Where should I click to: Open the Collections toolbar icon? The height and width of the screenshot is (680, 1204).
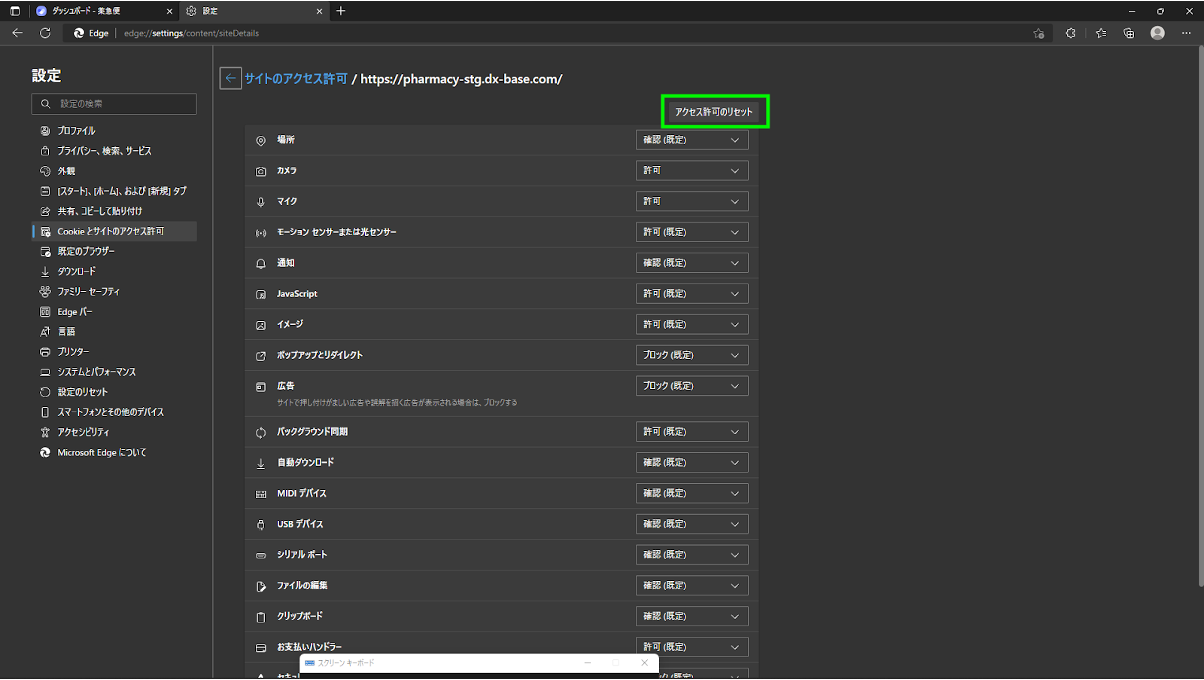pyautogui.click(x=1129, y=33)
